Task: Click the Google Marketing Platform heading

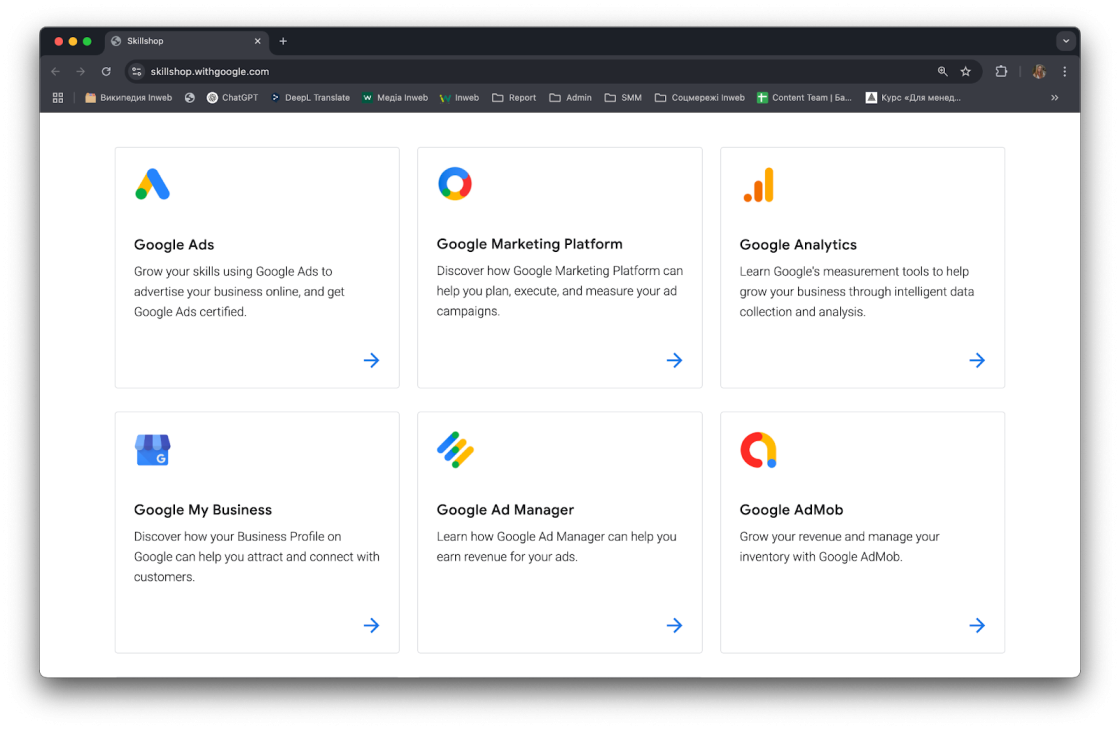Action: (x=529, y=244)
